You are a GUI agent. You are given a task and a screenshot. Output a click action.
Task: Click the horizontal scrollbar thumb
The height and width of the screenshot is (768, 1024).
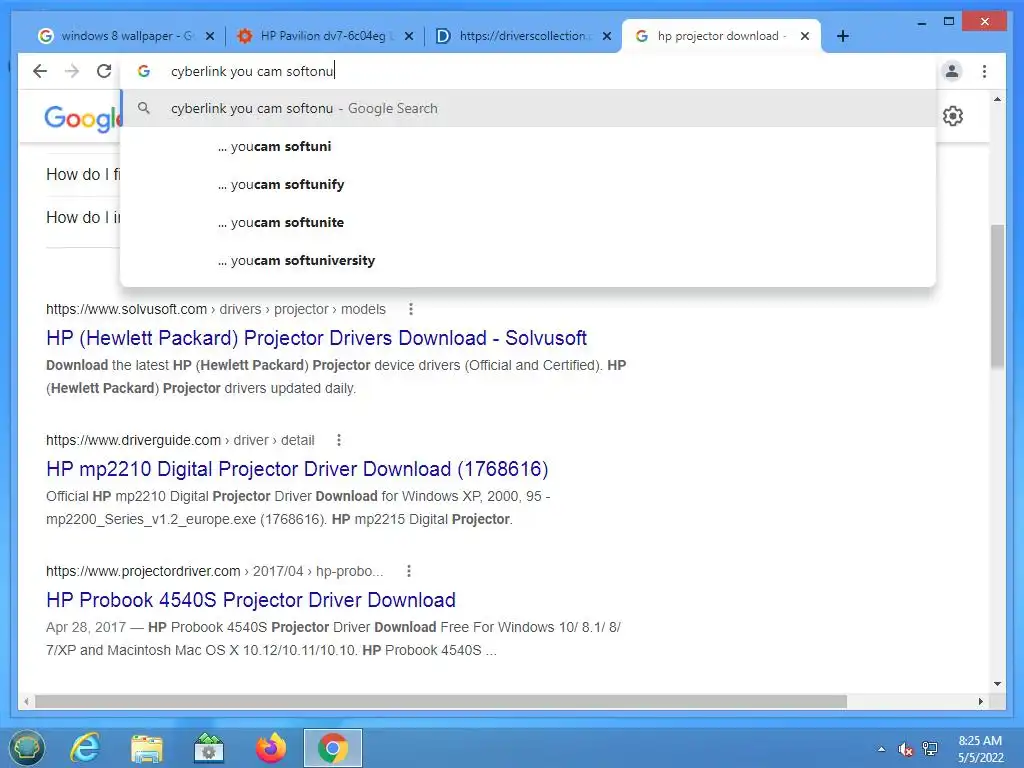pos(441,701)
